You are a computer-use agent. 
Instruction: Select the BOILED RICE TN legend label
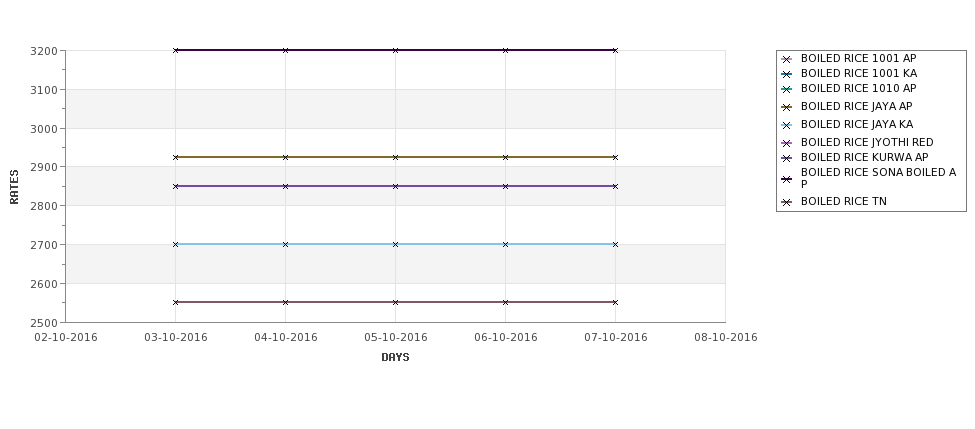844,201
